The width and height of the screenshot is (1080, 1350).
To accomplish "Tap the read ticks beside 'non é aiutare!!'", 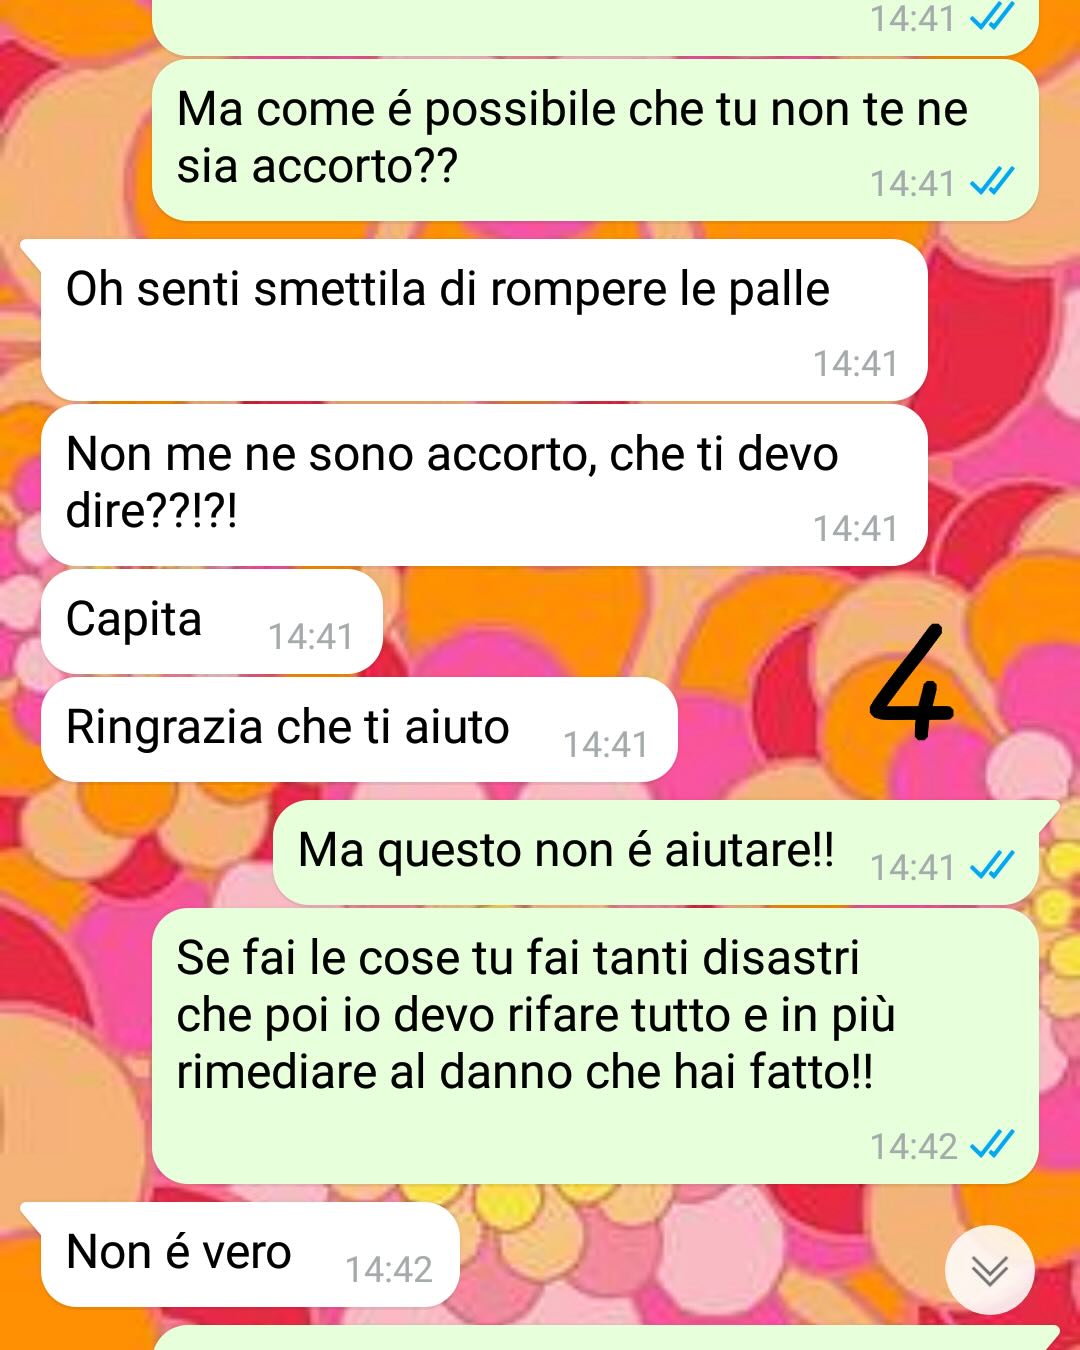I will coord(992,864).
